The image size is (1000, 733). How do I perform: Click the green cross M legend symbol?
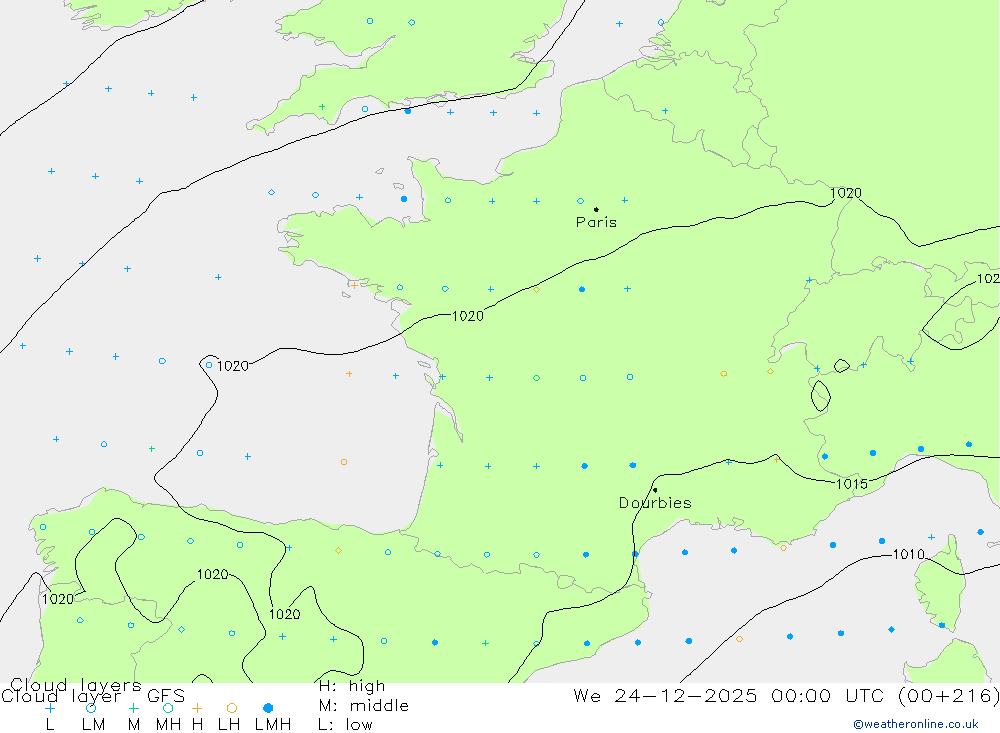point(133,708)
